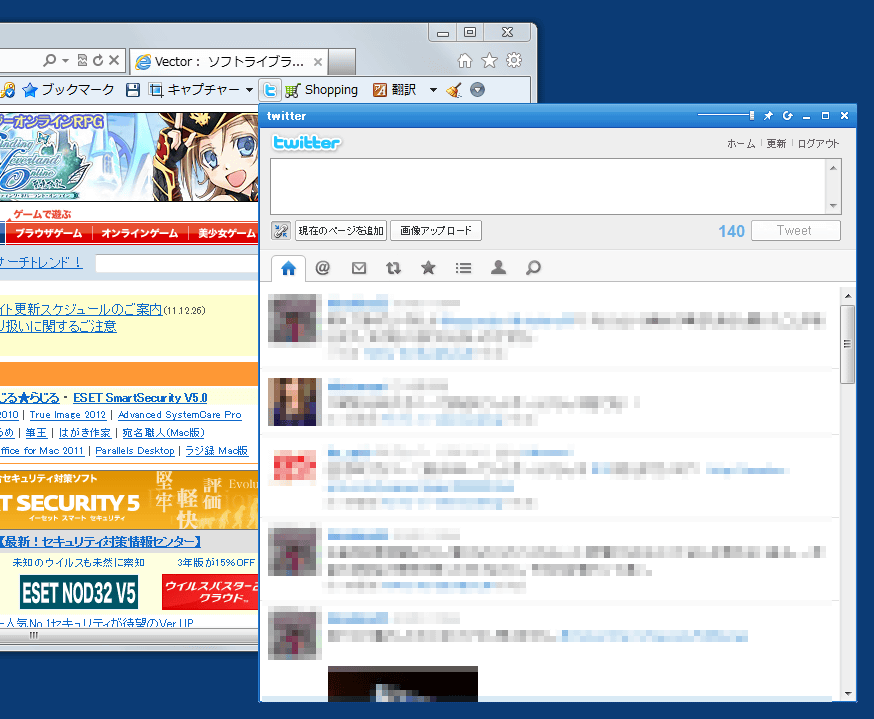Click the ログアウト link

(x=818, y=144)
